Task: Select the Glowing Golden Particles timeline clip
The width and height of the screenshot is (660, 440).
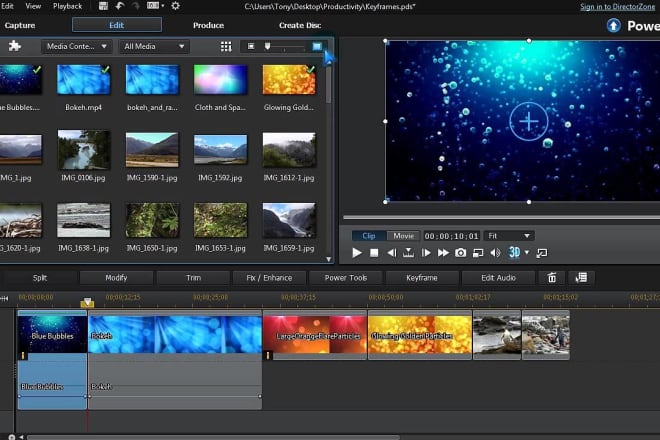Action: coord(420,335)
